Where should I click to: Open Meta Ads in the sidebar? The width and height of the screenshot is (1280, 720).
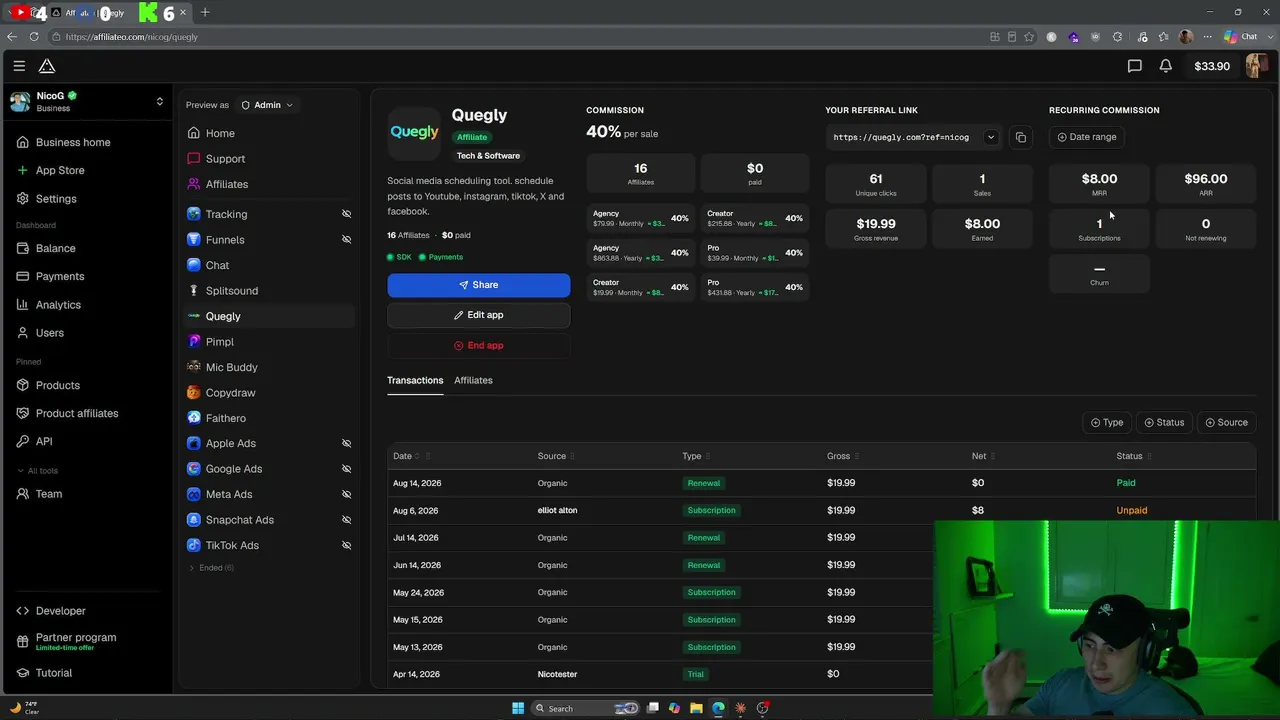pos(228,494)
